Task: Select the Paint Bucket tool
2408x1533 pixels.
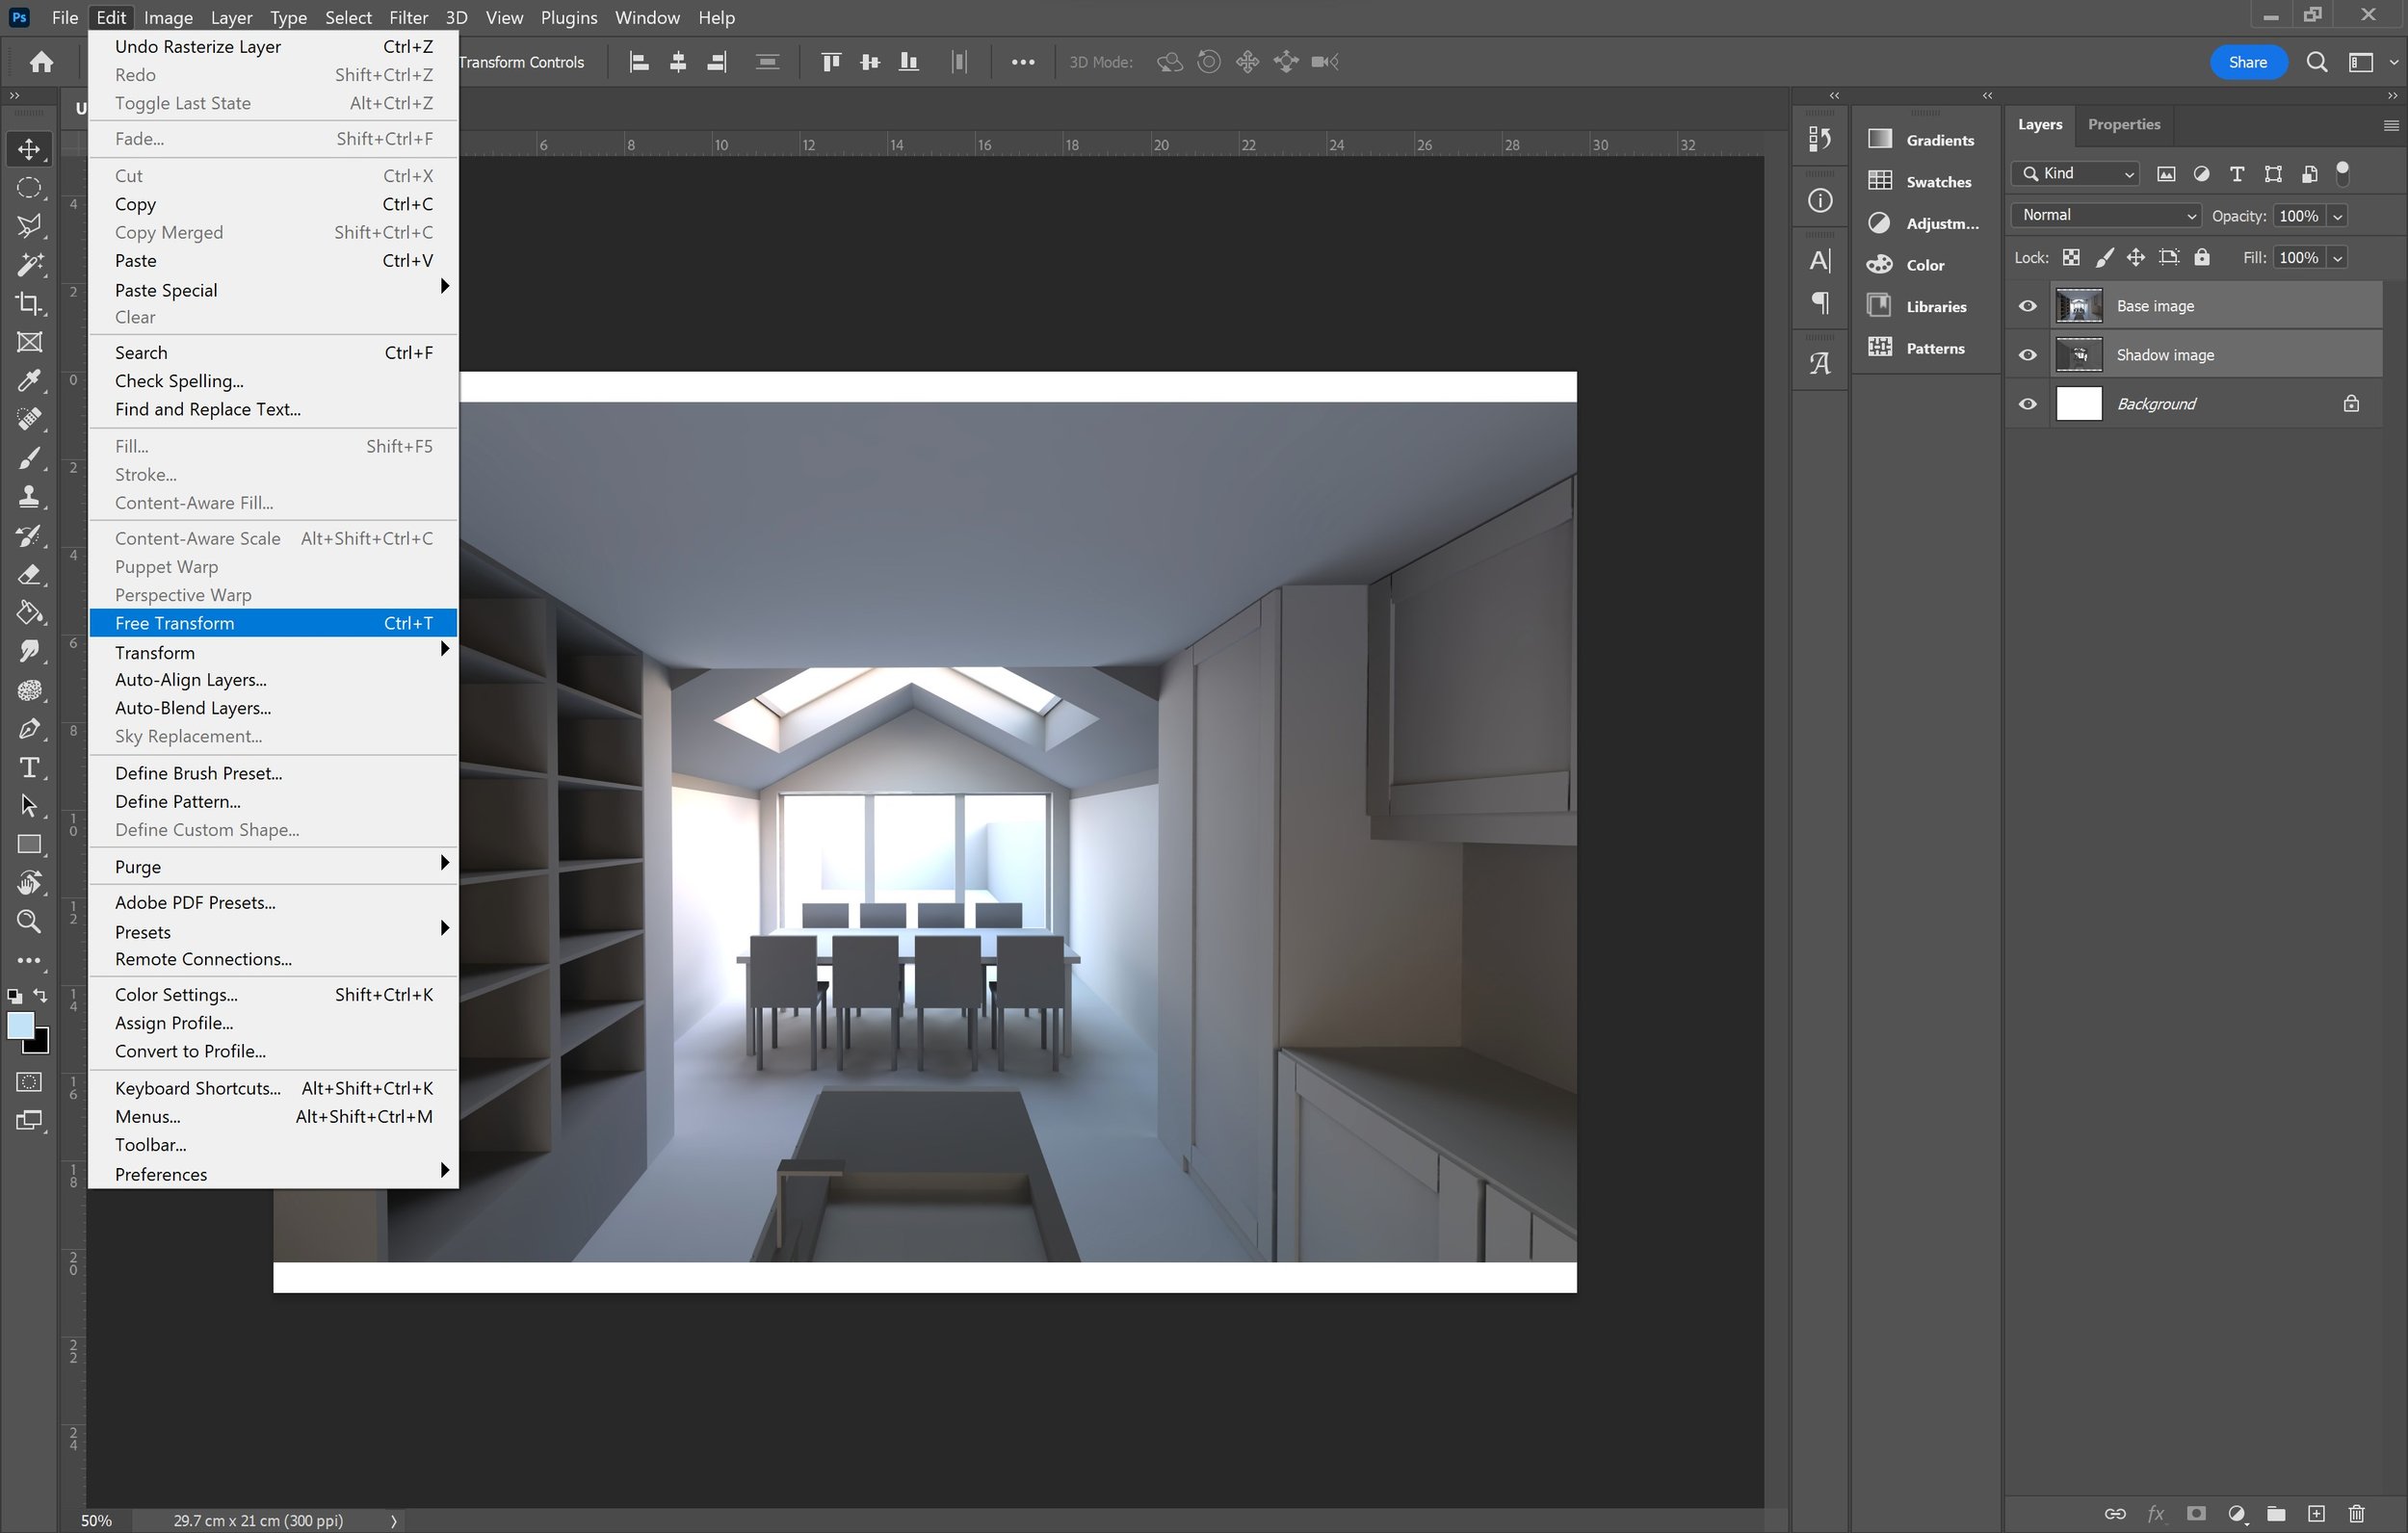Action: (x=29, y=612)
